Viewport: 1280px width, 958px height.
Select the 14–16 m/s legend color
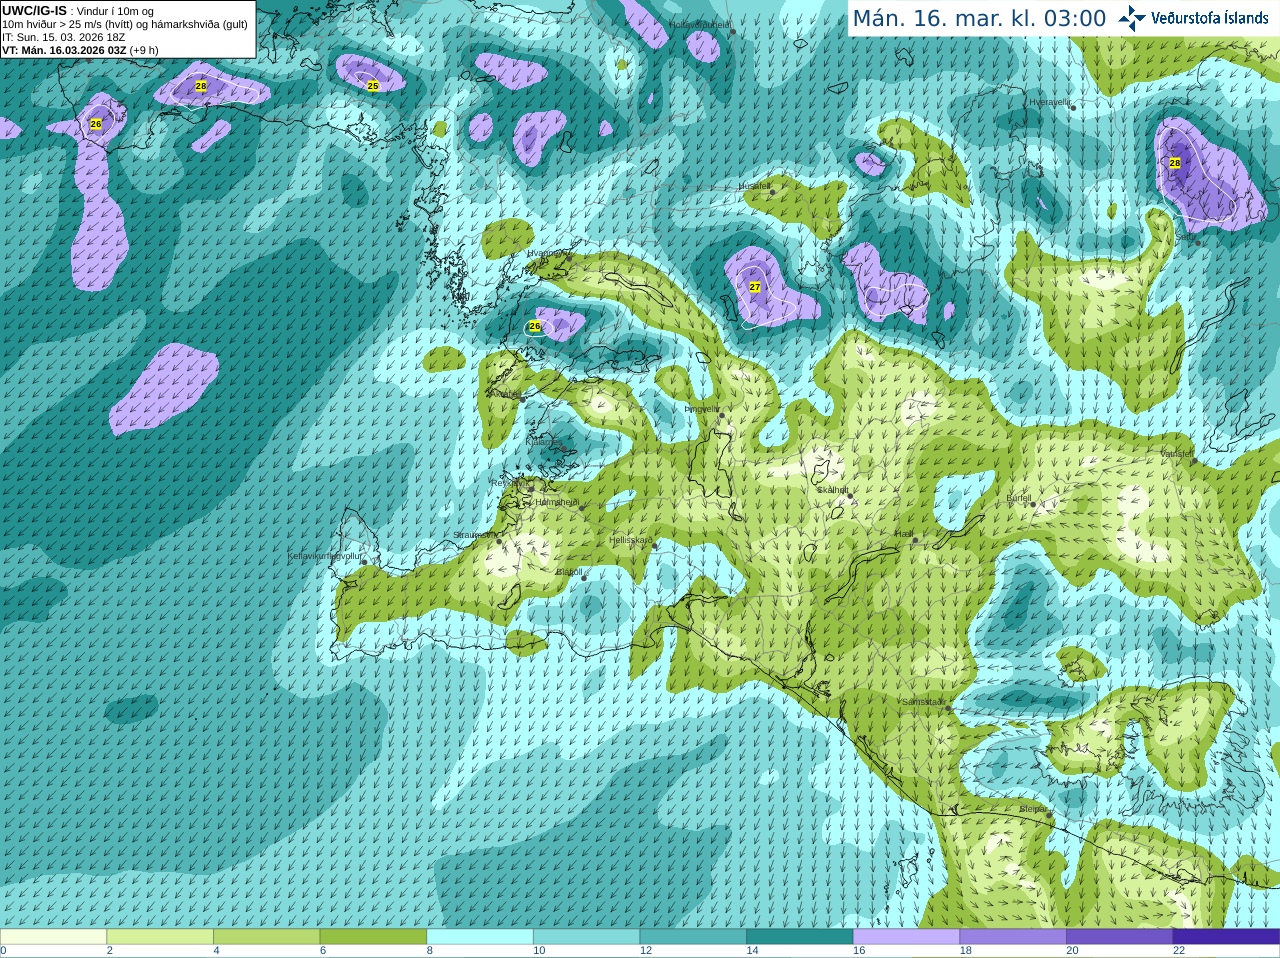pyautogui.click(x=800, y=937)
